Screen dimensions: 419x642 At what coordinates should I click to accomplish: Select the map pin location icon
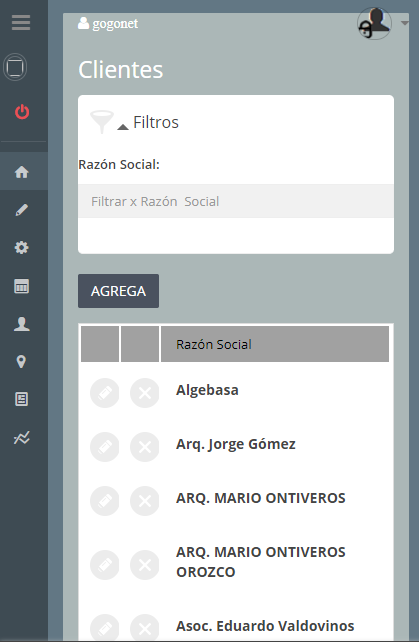(21, 362)
